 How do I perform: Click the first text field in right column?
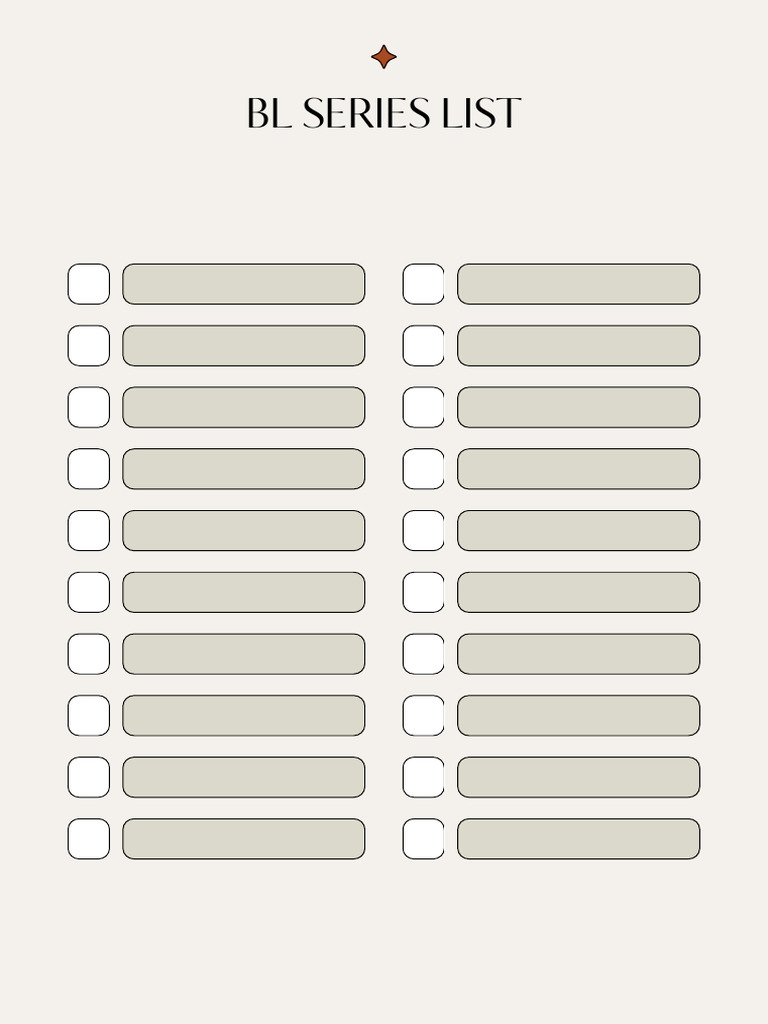[x=579, y=284]
